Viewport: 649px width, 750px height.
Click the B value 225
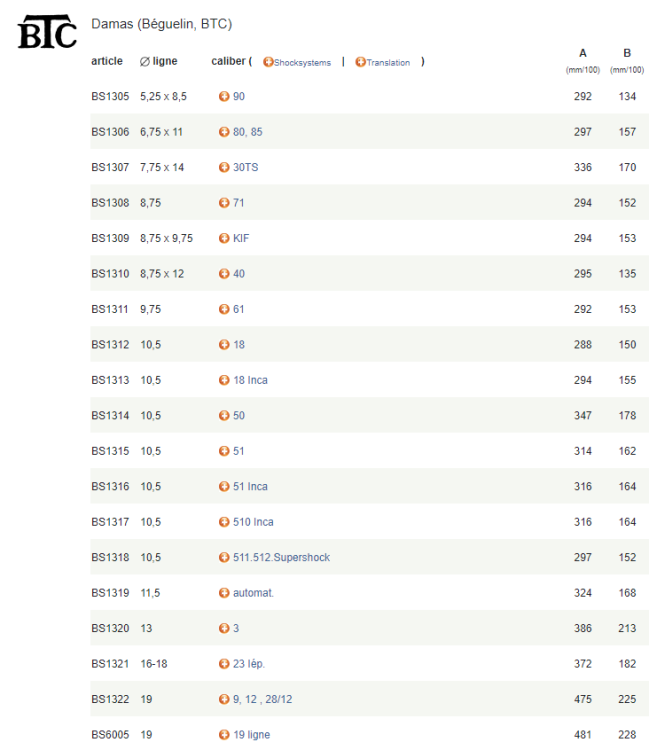click(x=627, y=699)
